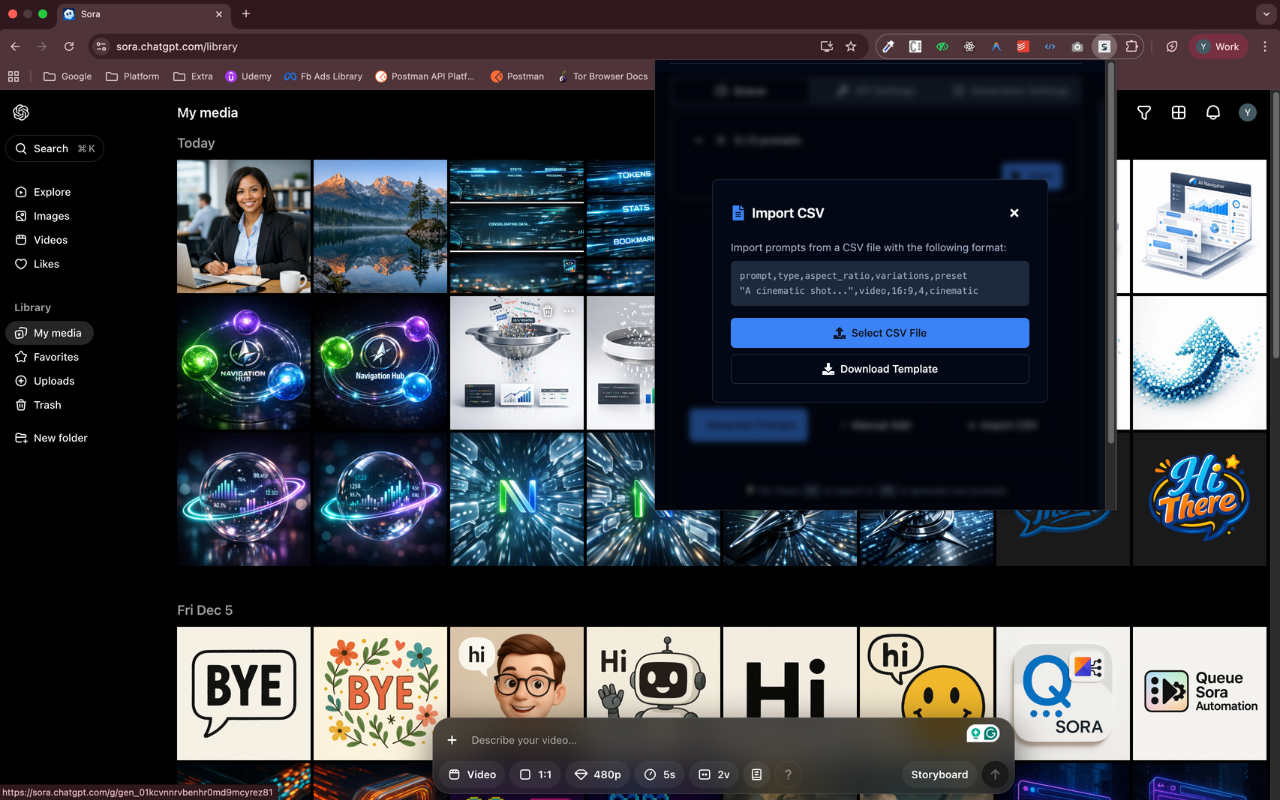Open the React DevTools extension icon
This screenshot has width=1280, height=800.
pos(969,46)
